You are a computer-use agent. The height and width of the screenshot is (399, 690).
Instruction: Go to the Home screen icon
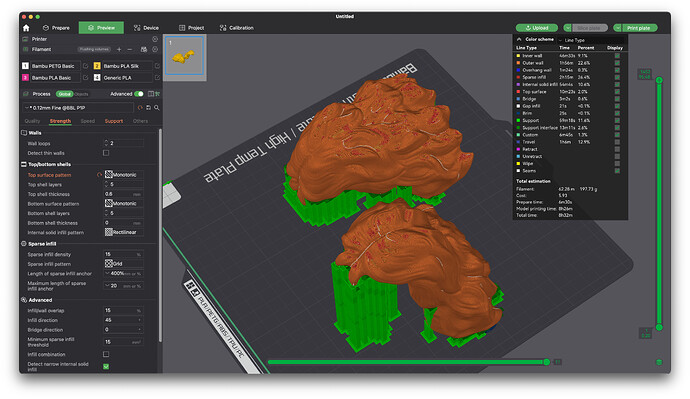click(x=26, y=28)
